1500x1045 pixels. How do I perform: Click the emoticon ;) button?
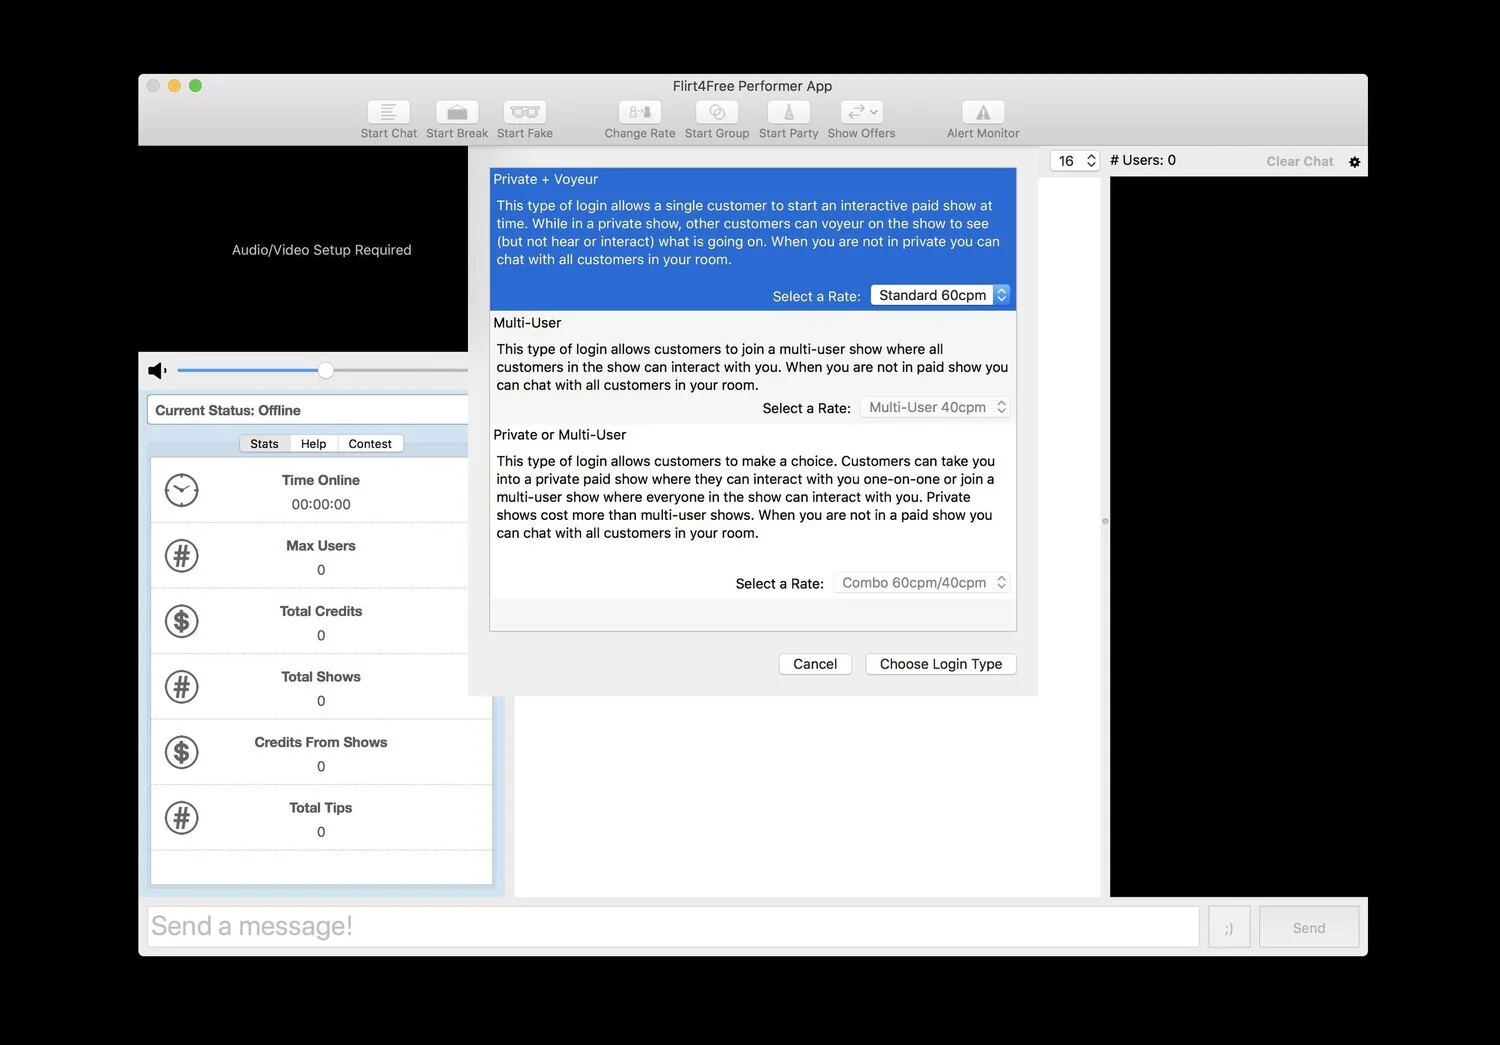point(1229,927)
